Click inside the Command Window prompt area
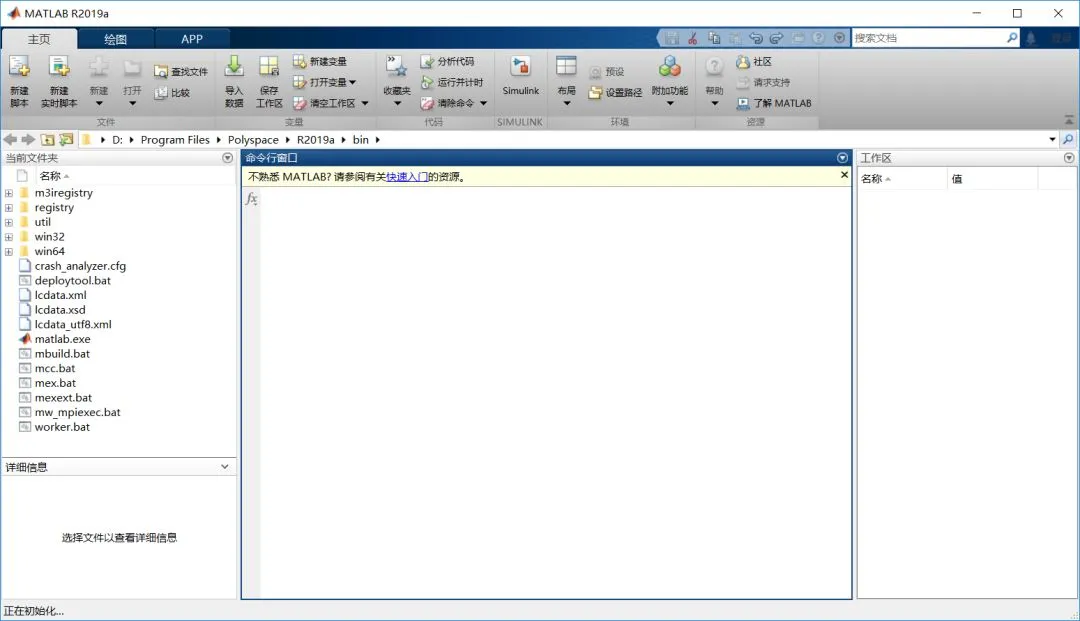The width and height of the screenshot is (1080, 621). point(554,392)
